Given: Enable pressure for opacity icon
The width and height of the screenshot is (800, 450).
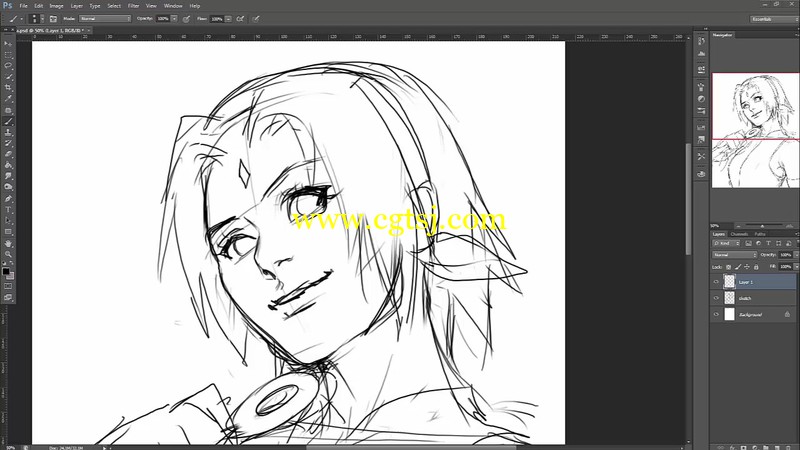Looking at the screenshot, I should click(186, 19).
